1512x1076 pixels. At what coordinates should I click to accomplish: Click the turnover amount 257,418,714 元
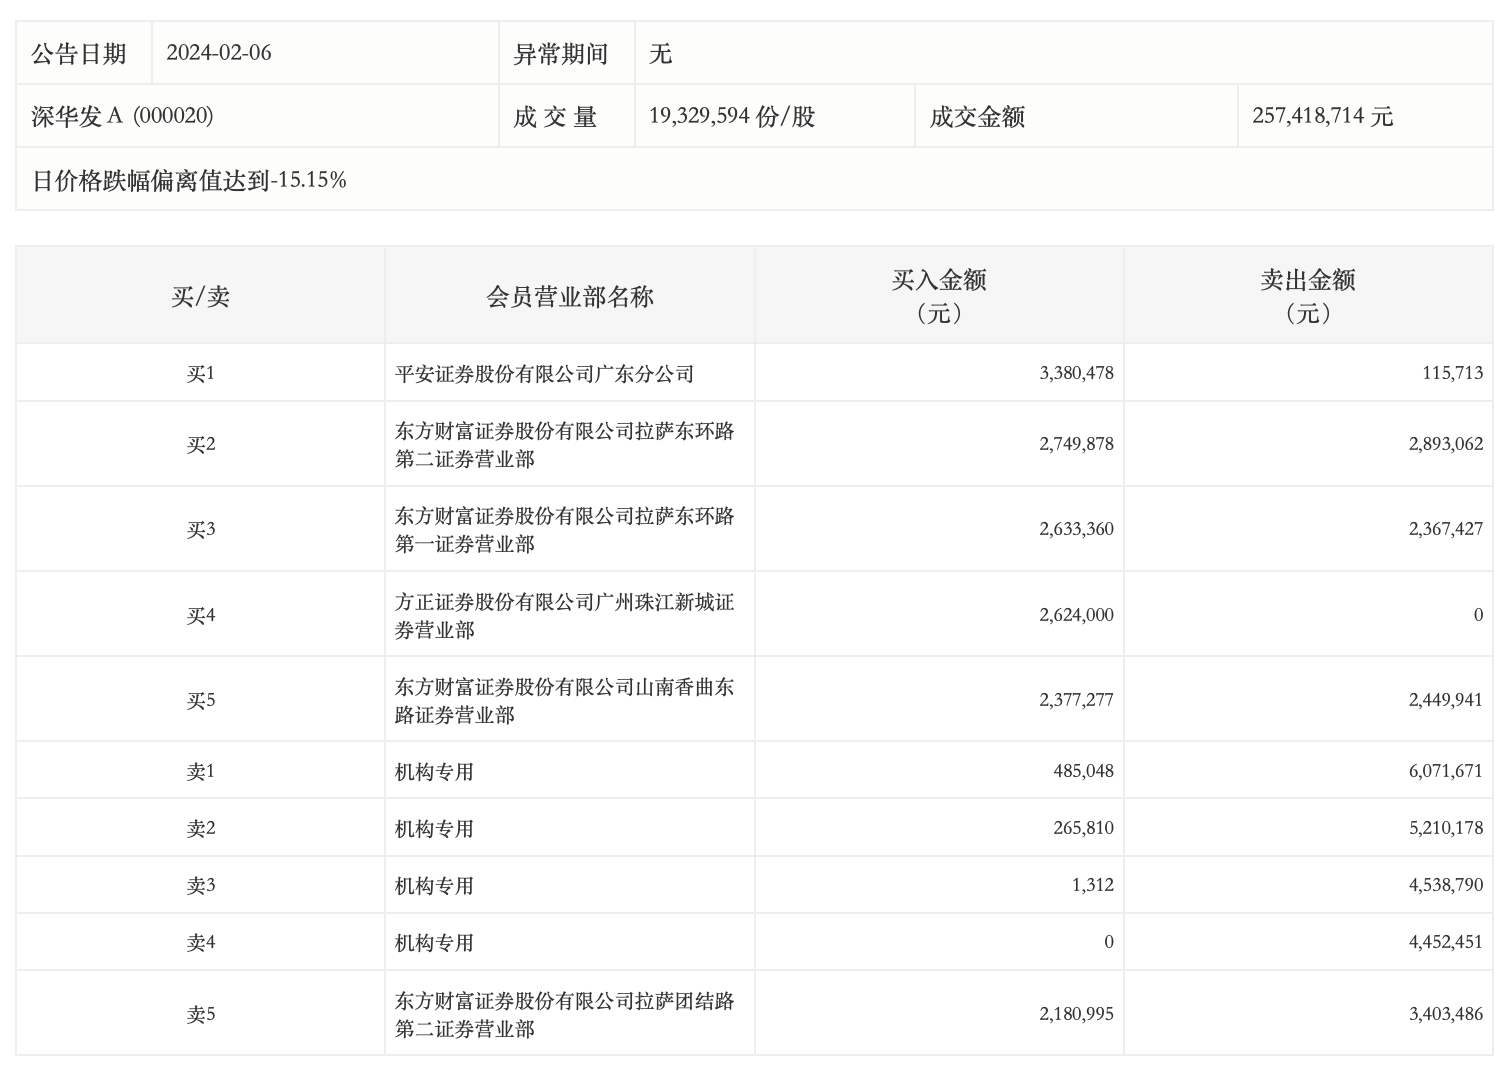1322,116
